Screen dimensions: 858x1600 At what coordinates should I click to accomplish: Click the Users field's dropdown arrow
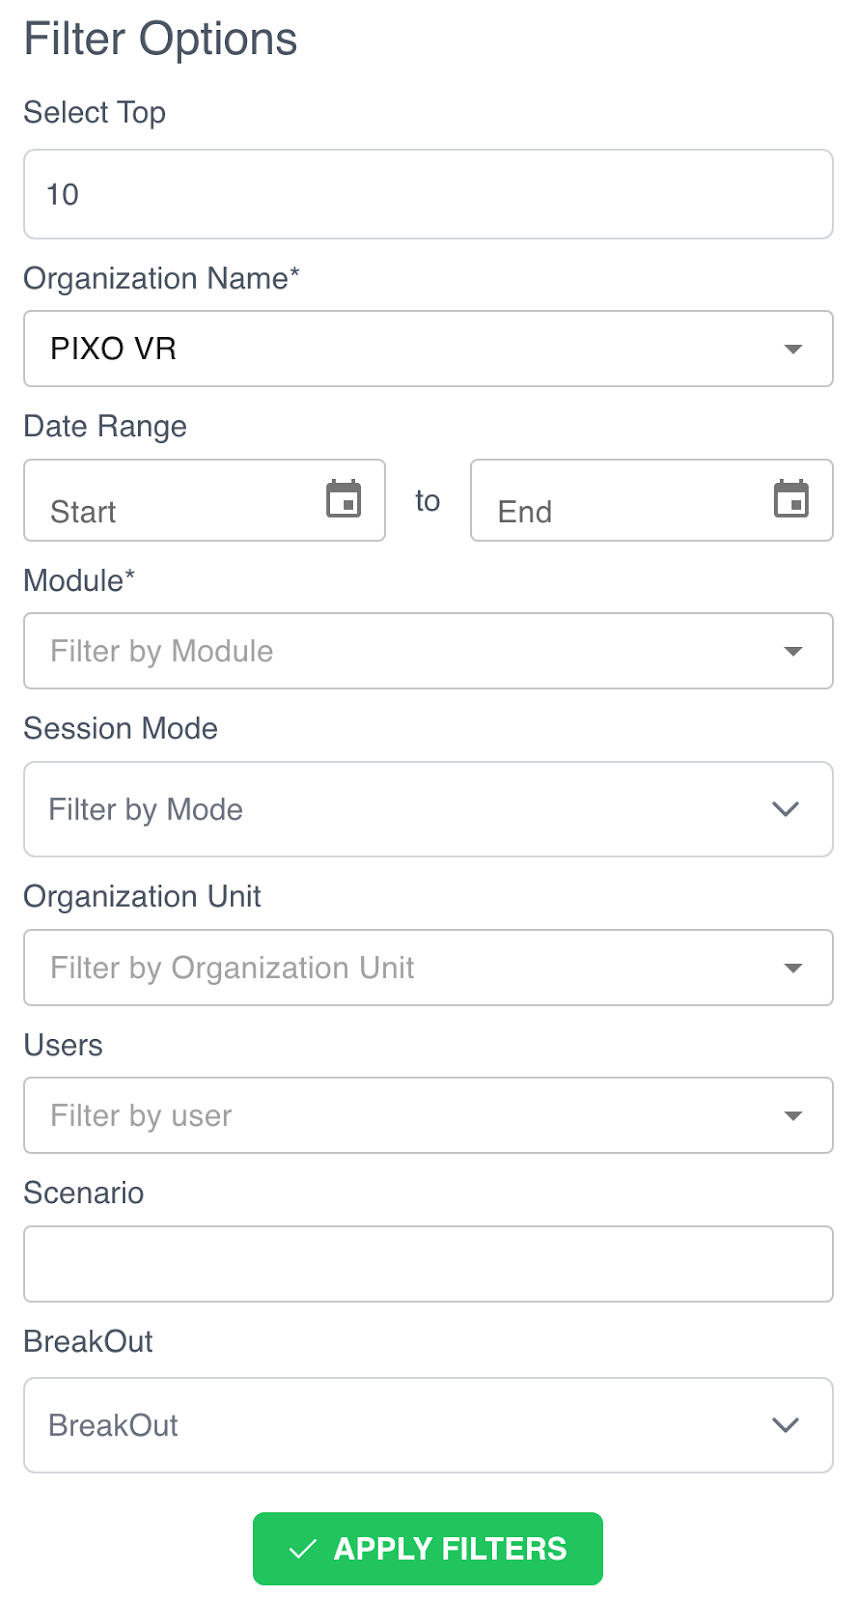point(793,1116)
